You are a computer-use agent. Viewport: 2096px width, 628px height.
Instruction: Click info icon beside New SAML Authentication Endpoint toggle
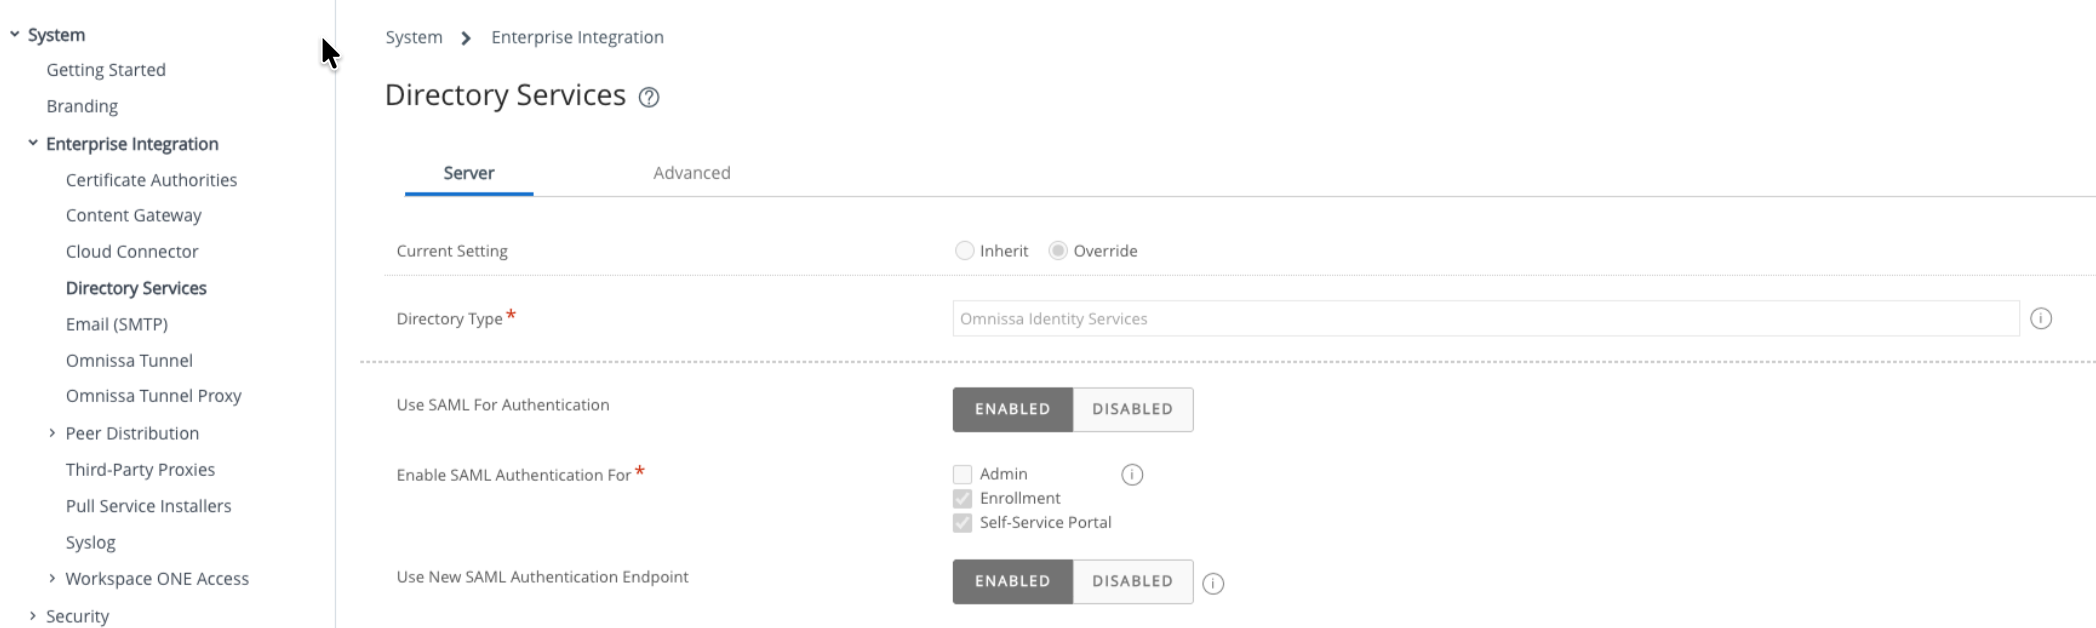pos(1214,581)
